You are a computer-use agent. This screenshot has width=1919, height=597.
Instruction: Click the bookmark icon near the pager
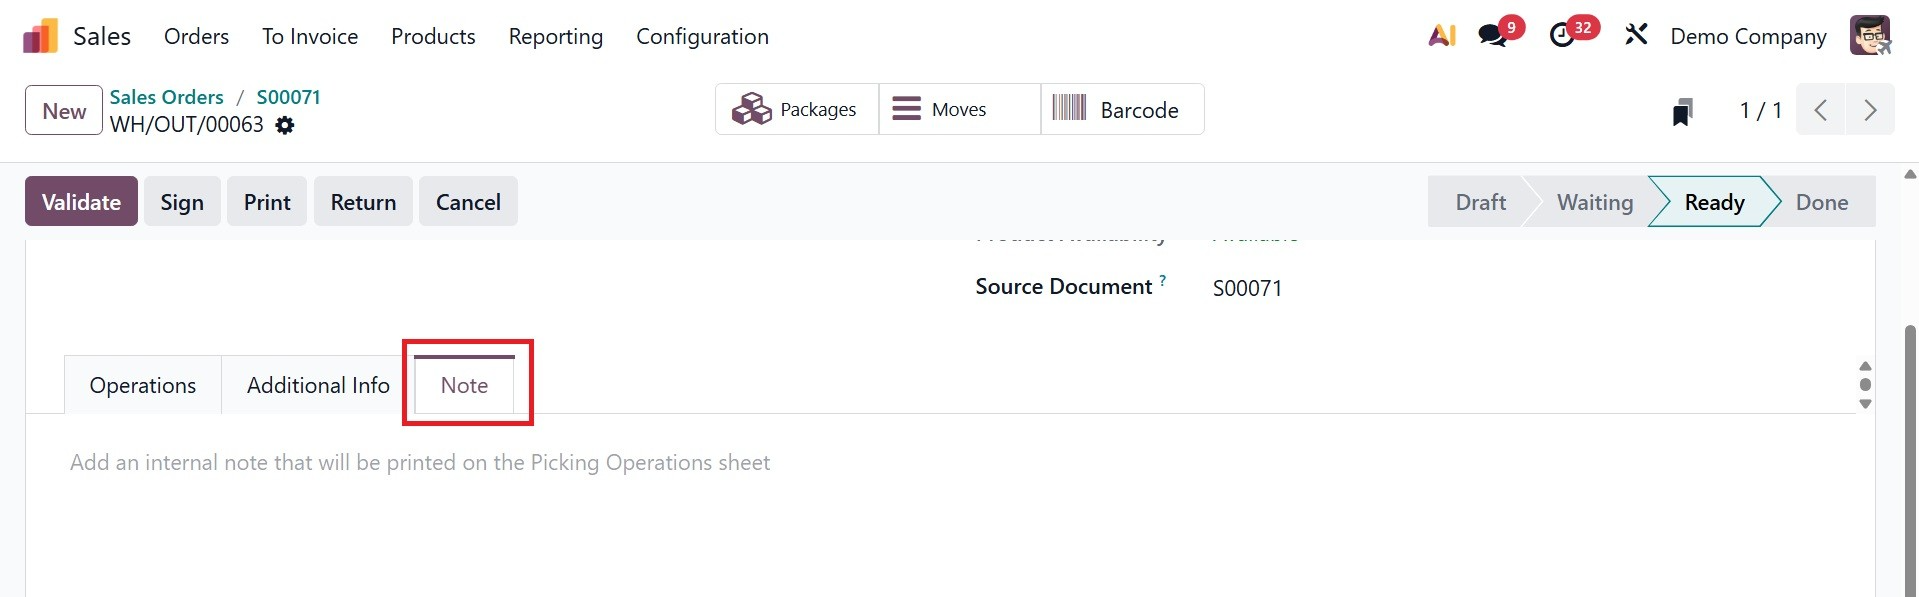click(x=1682, y=111)
